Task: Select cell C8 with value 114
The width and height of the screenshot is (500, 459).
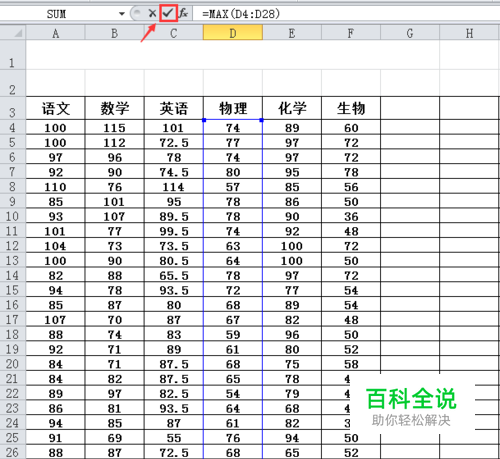Action: tap(174, 186)
